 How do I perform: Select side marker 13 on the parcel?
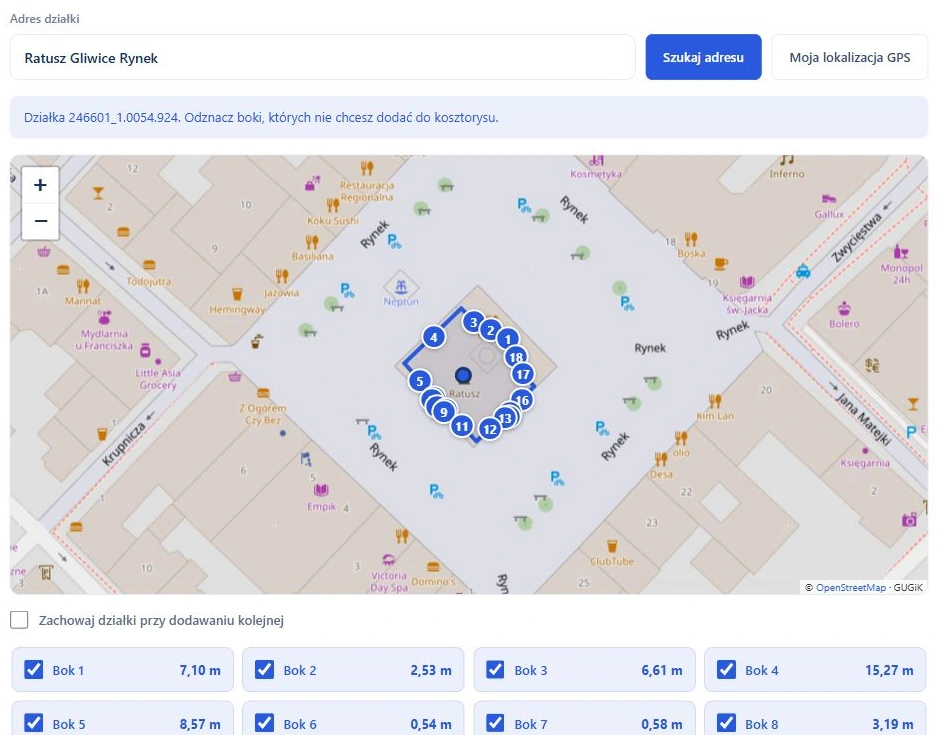click(x=505, y=418)
